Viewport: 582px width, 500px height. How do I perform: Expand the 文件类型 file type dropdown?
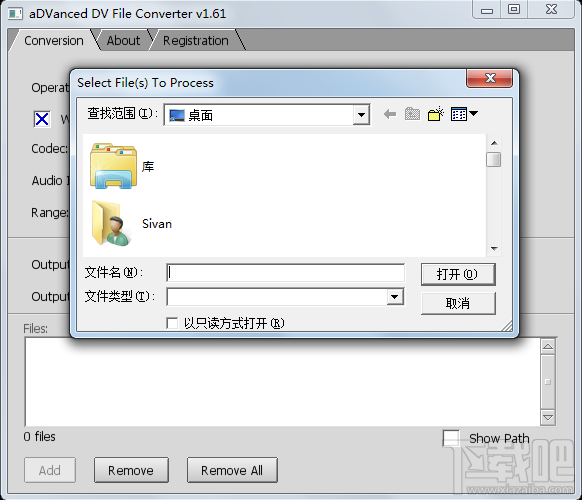[395, 297]
